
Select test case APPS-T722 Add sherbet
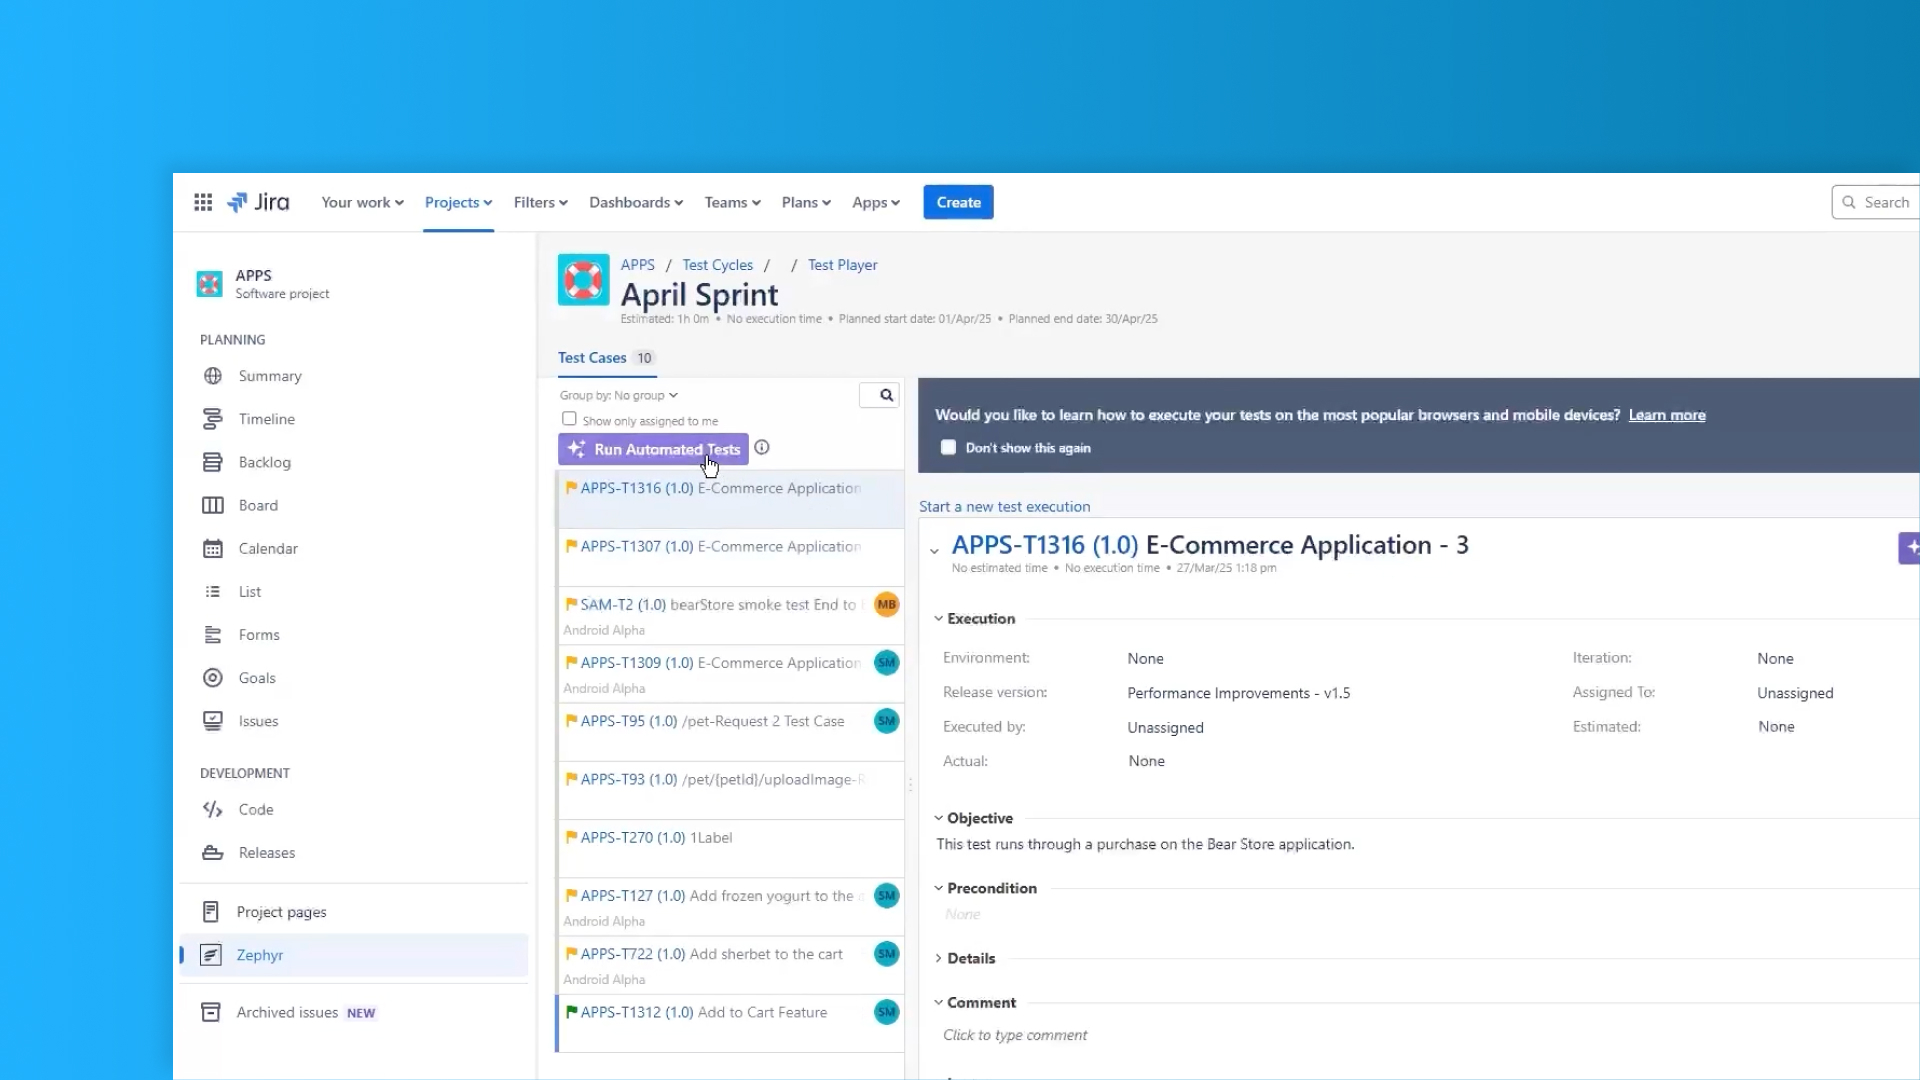click(x=730, y=964)
